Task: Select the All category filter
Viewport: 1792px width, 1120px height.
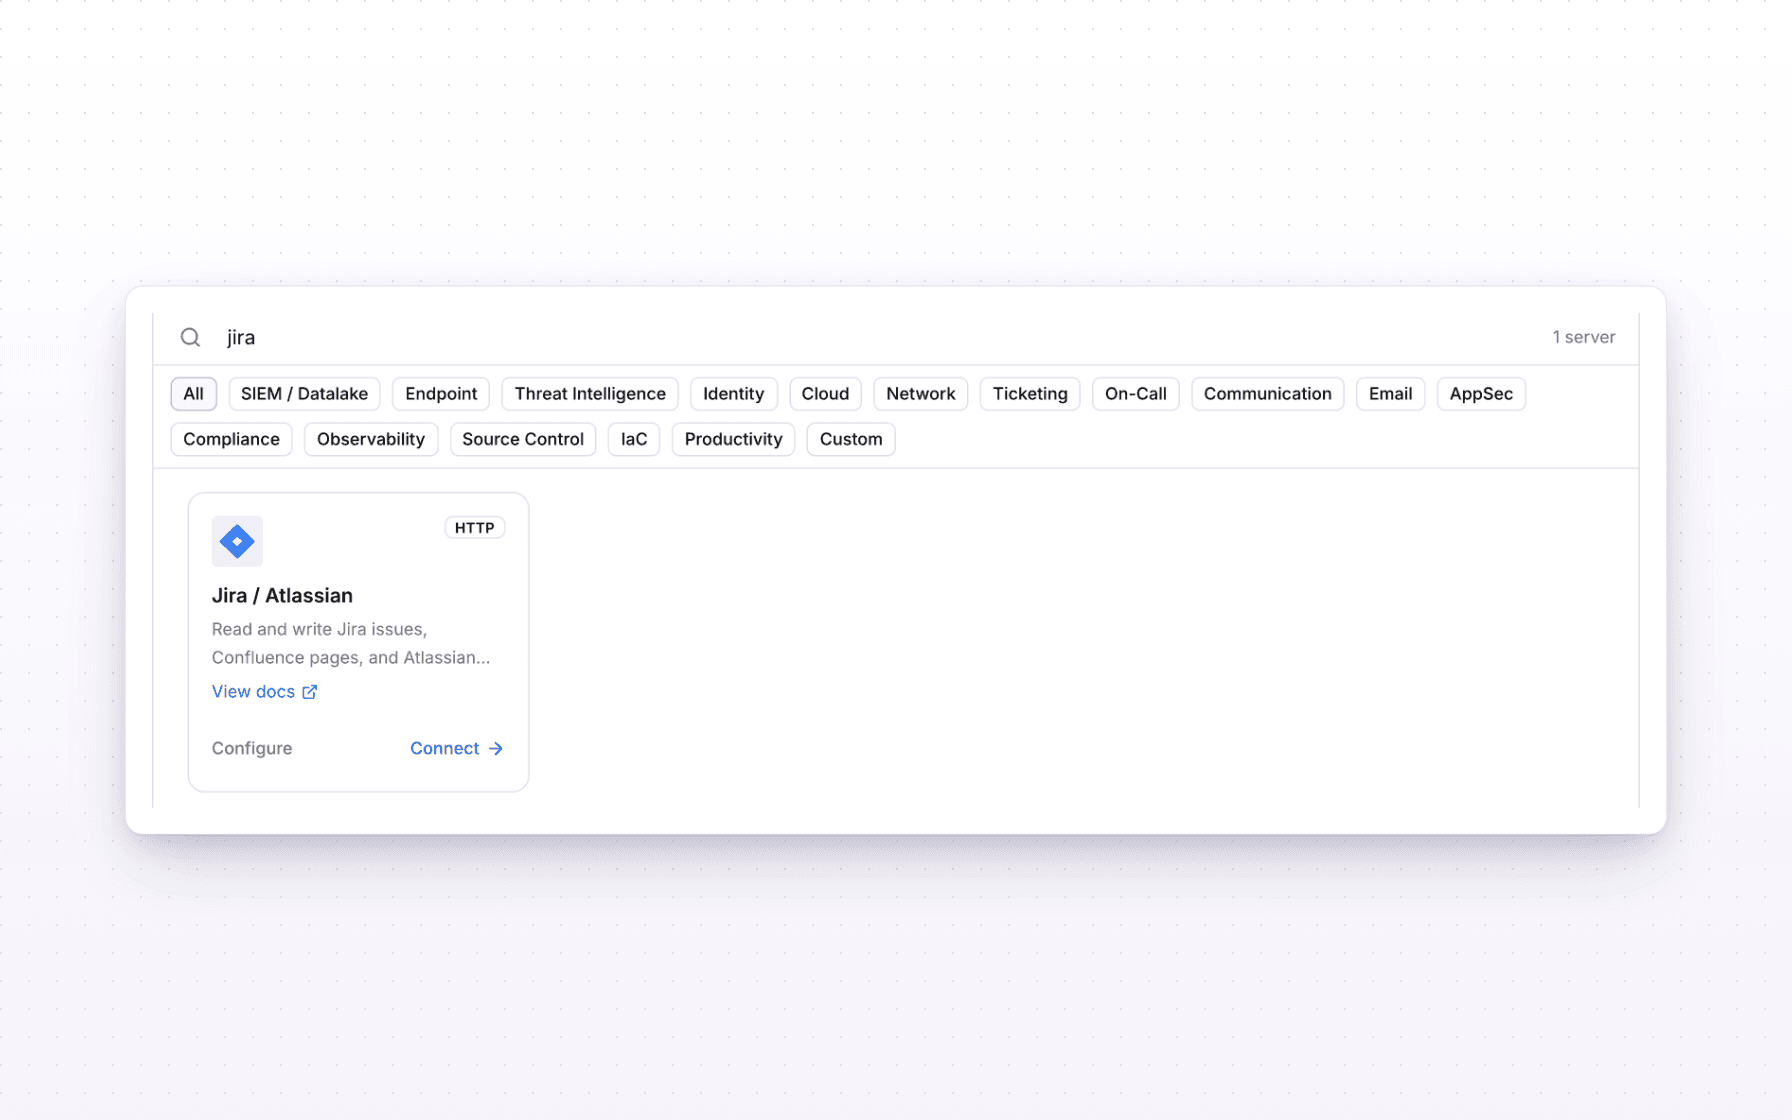Action: (x=193, y=394)
